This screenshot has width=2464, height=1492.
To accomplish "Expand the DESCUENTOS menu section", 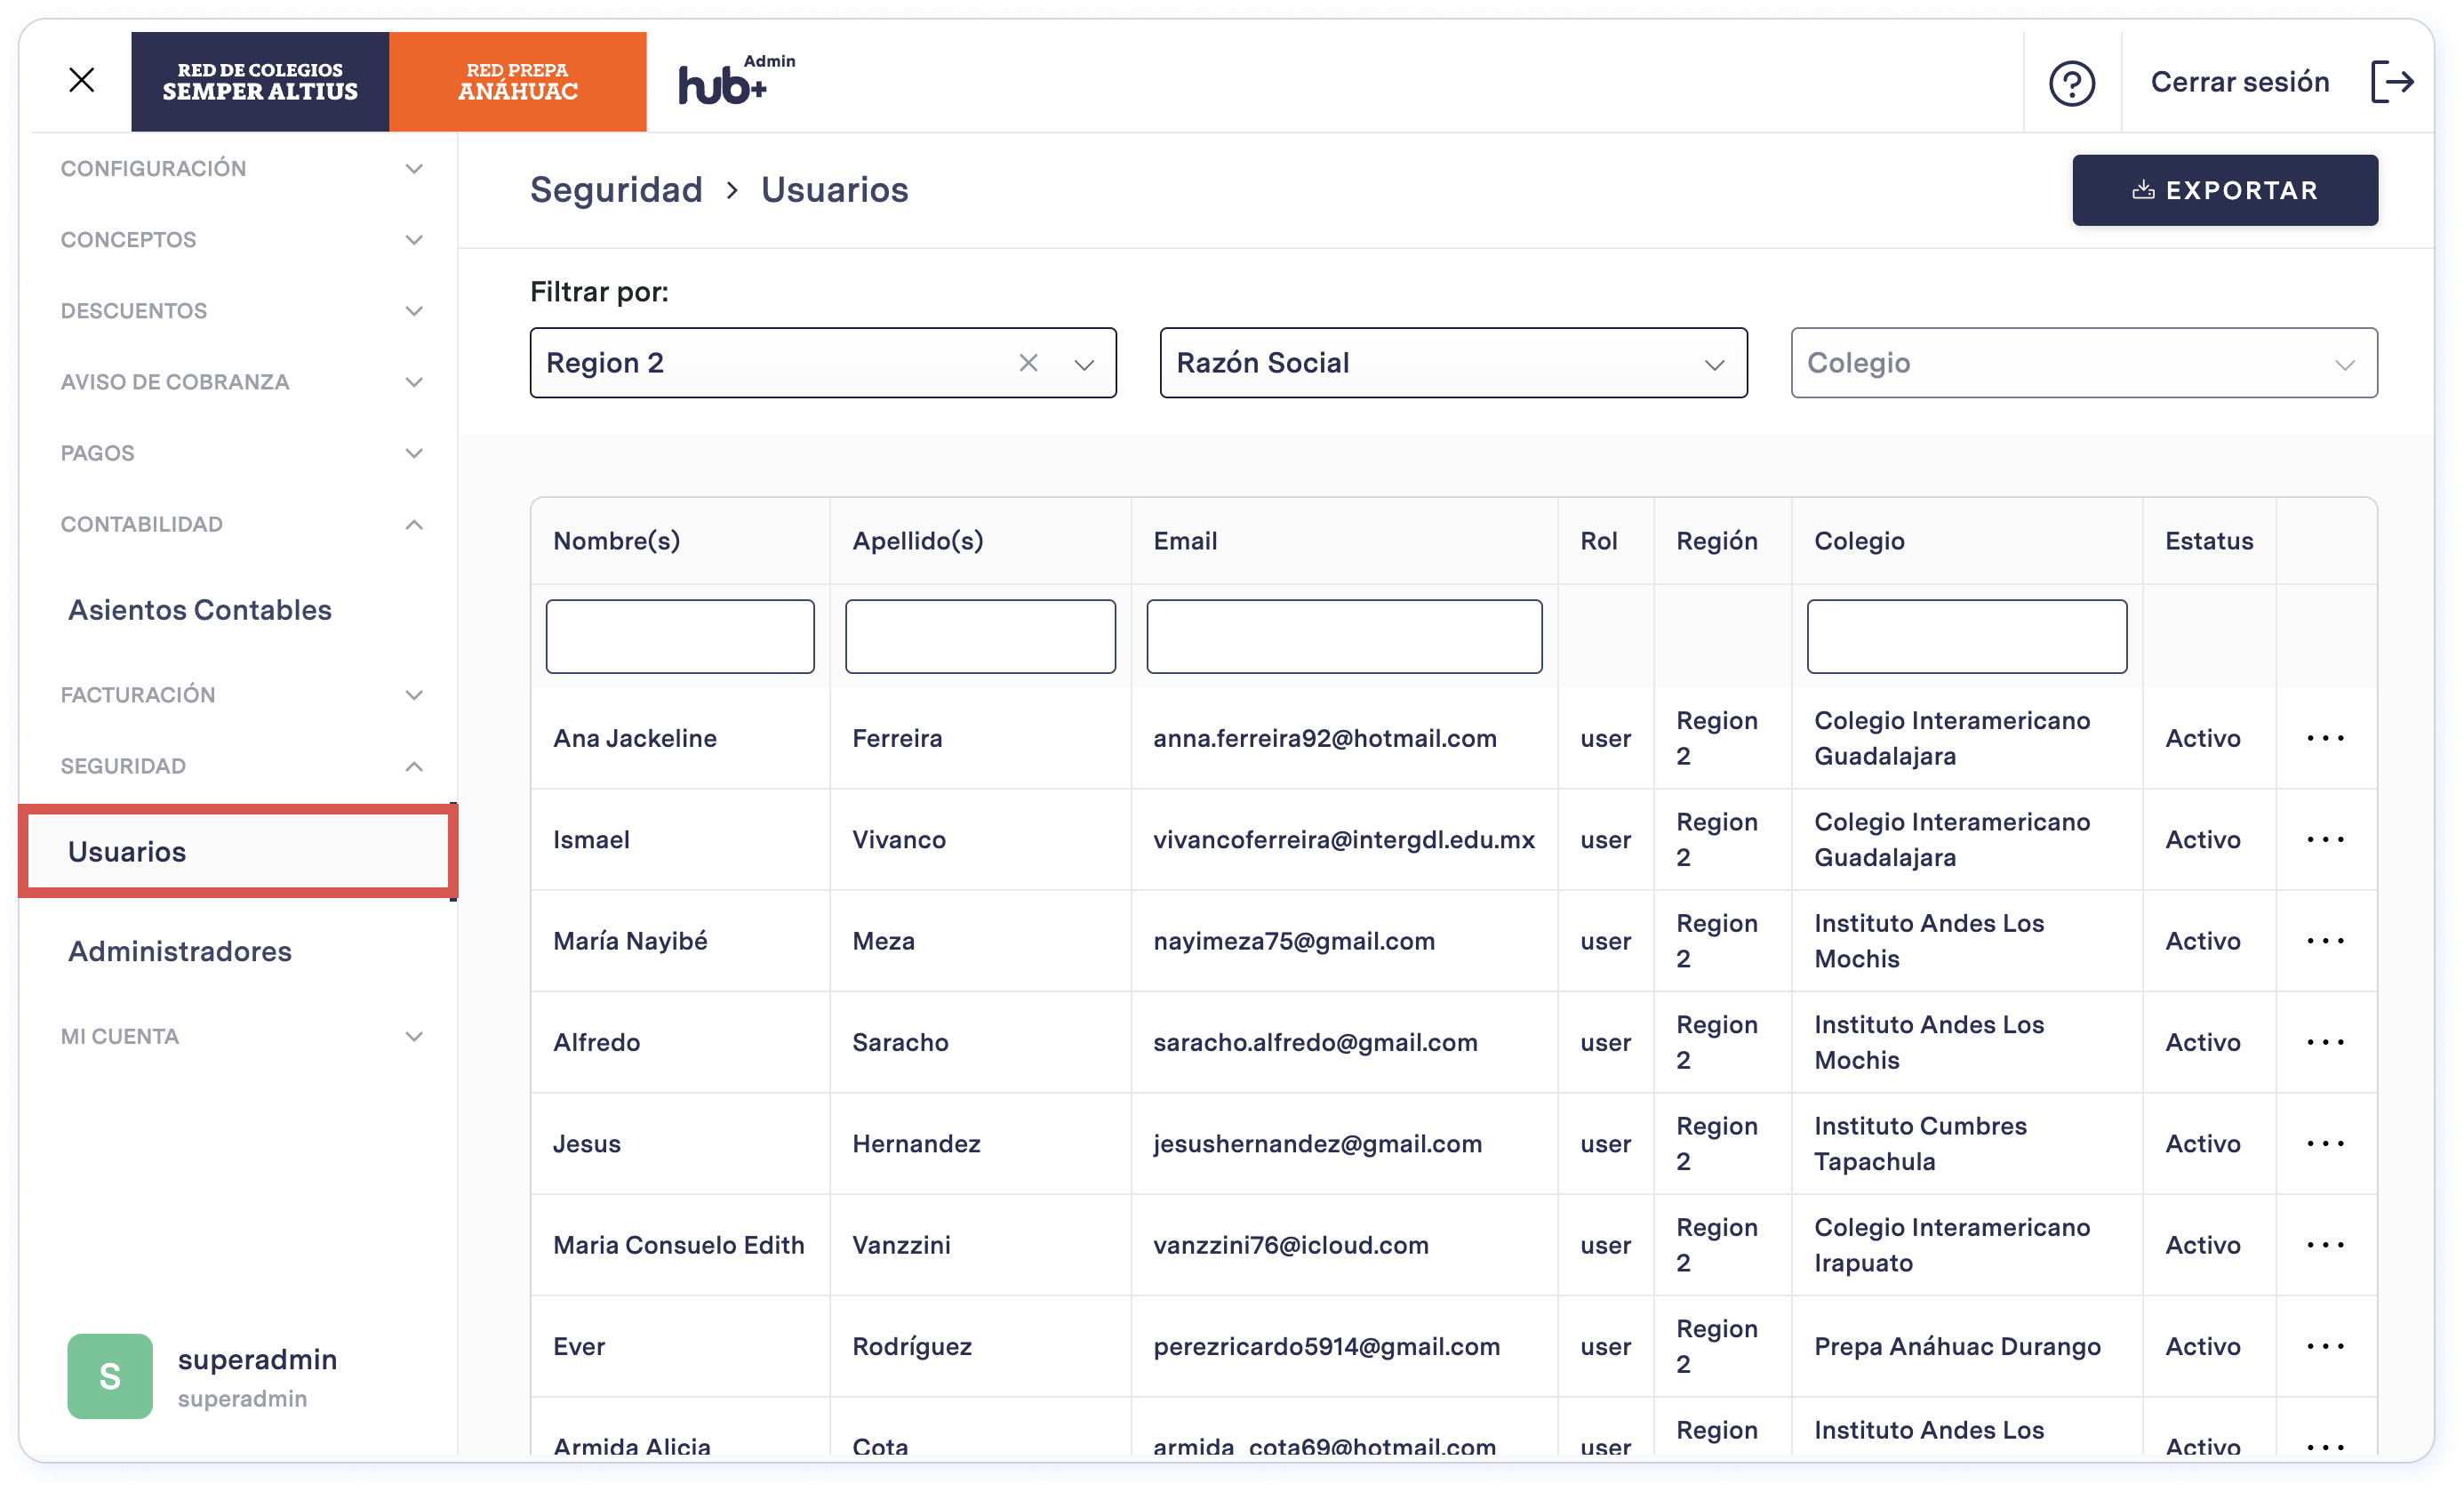I will click(241, 310).
